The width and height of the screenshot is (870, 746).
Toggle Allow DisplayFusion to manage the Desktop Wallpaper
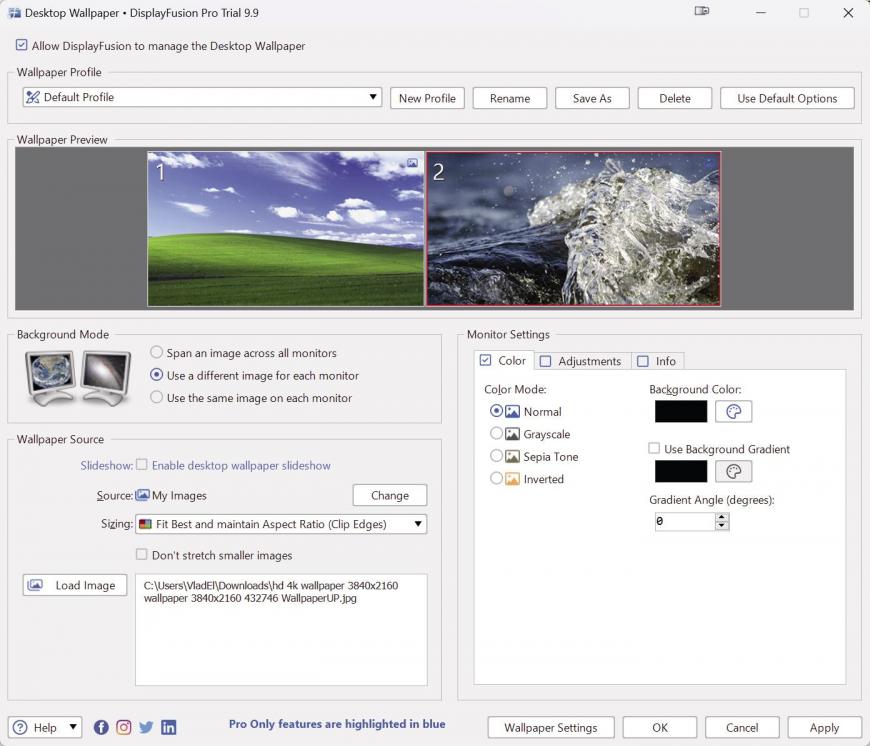point(22,45)
